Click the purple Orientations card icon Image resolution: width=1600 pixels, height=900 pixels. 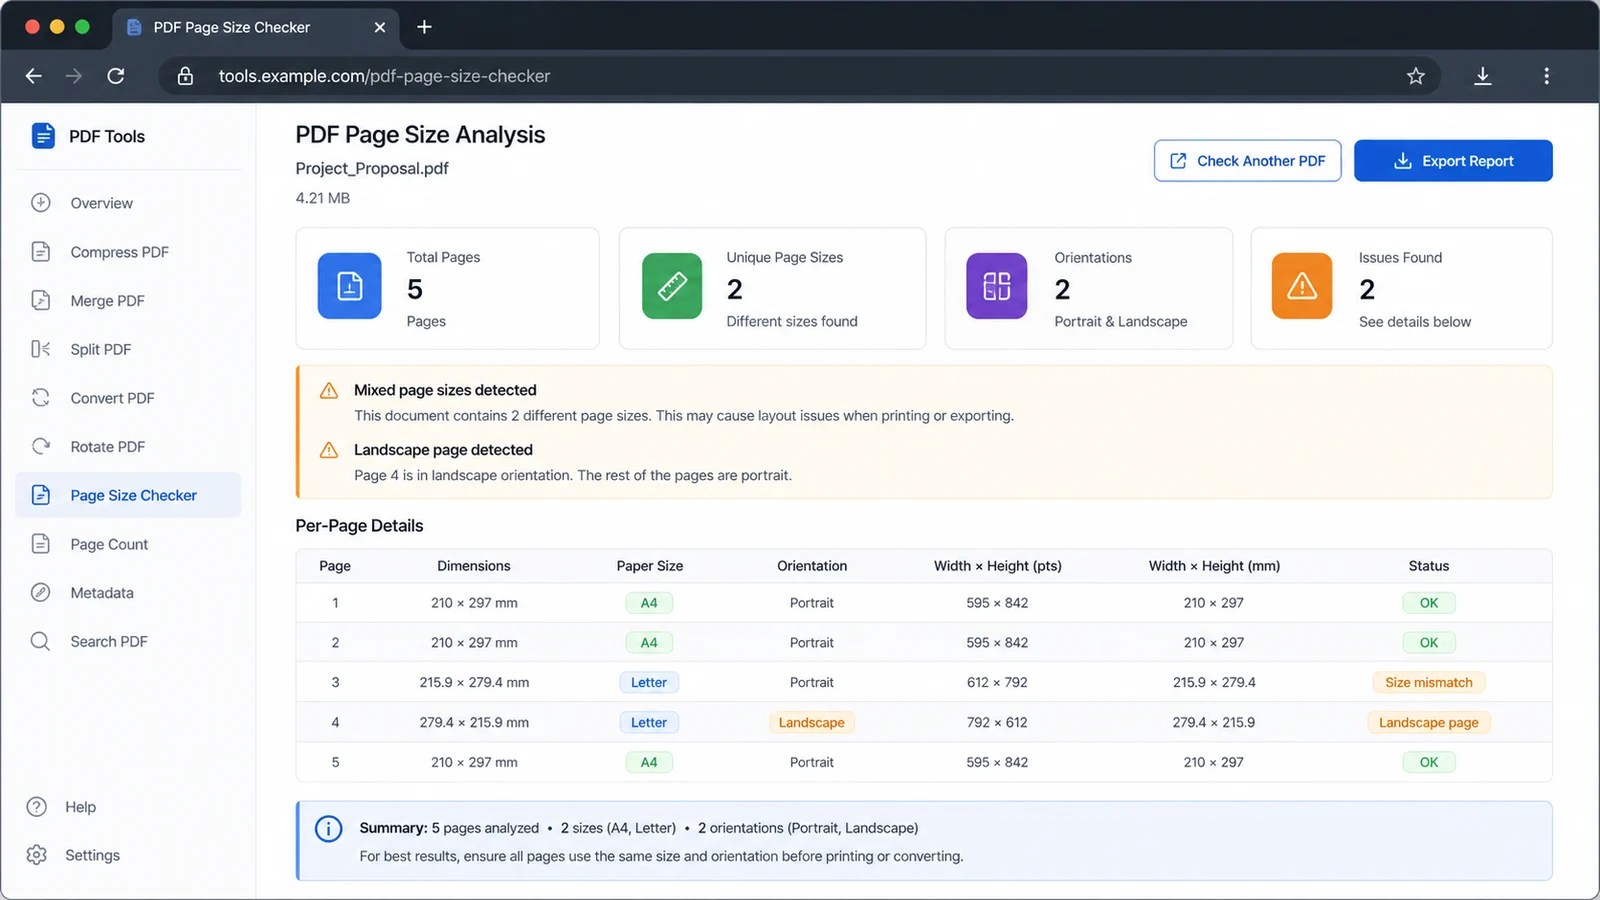pyautogui.click(x=997, y=286)
